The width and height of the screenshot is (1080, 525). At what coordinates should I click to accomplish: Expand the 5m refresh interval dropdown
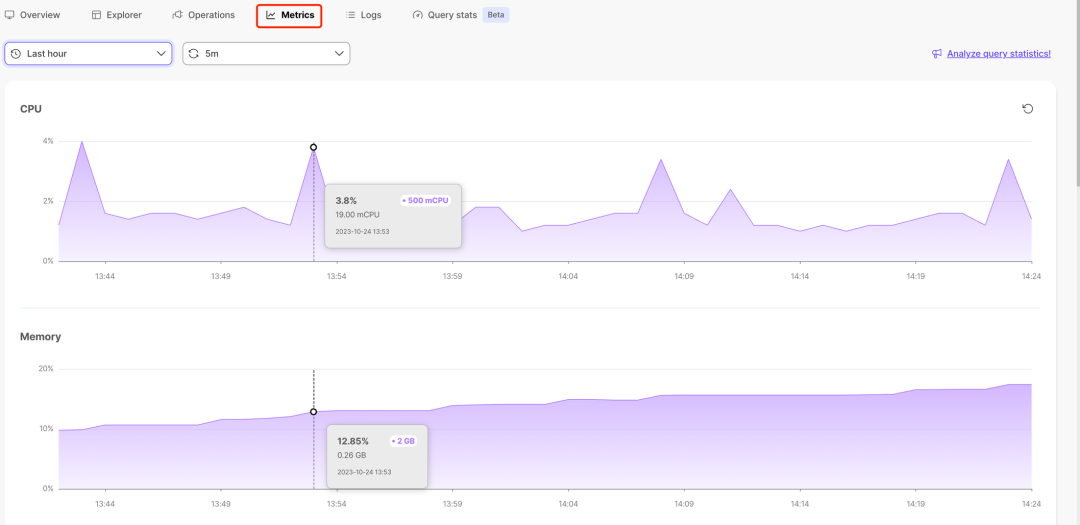tap(266, 53)
